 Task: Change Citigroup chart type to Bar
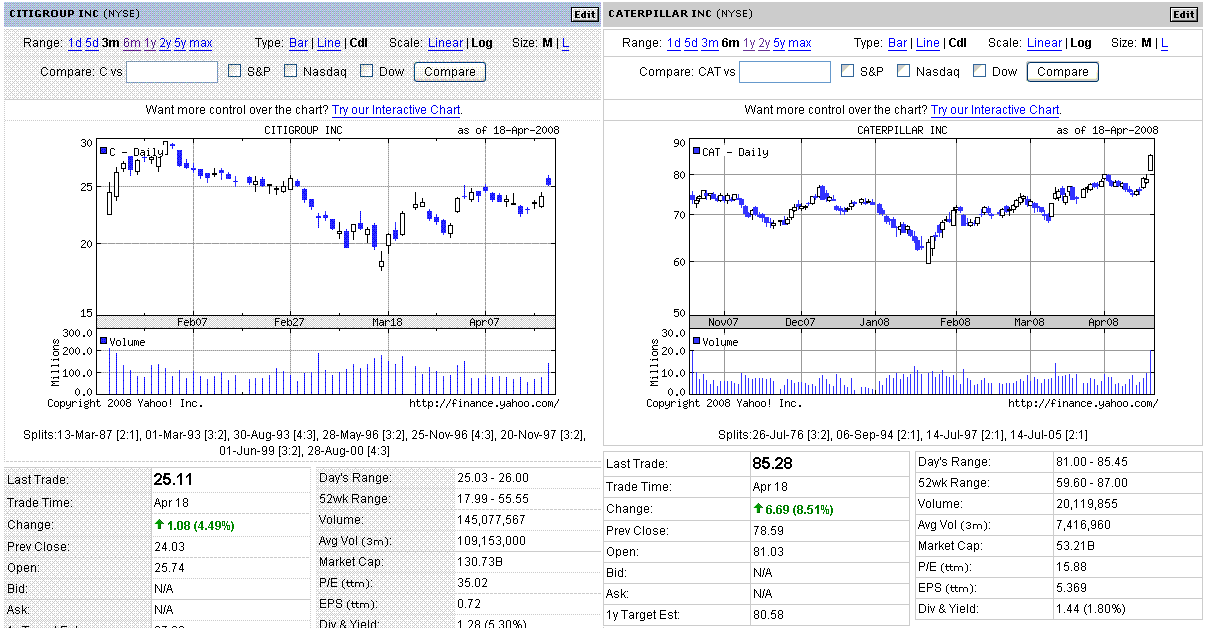(x=298, y=43)
